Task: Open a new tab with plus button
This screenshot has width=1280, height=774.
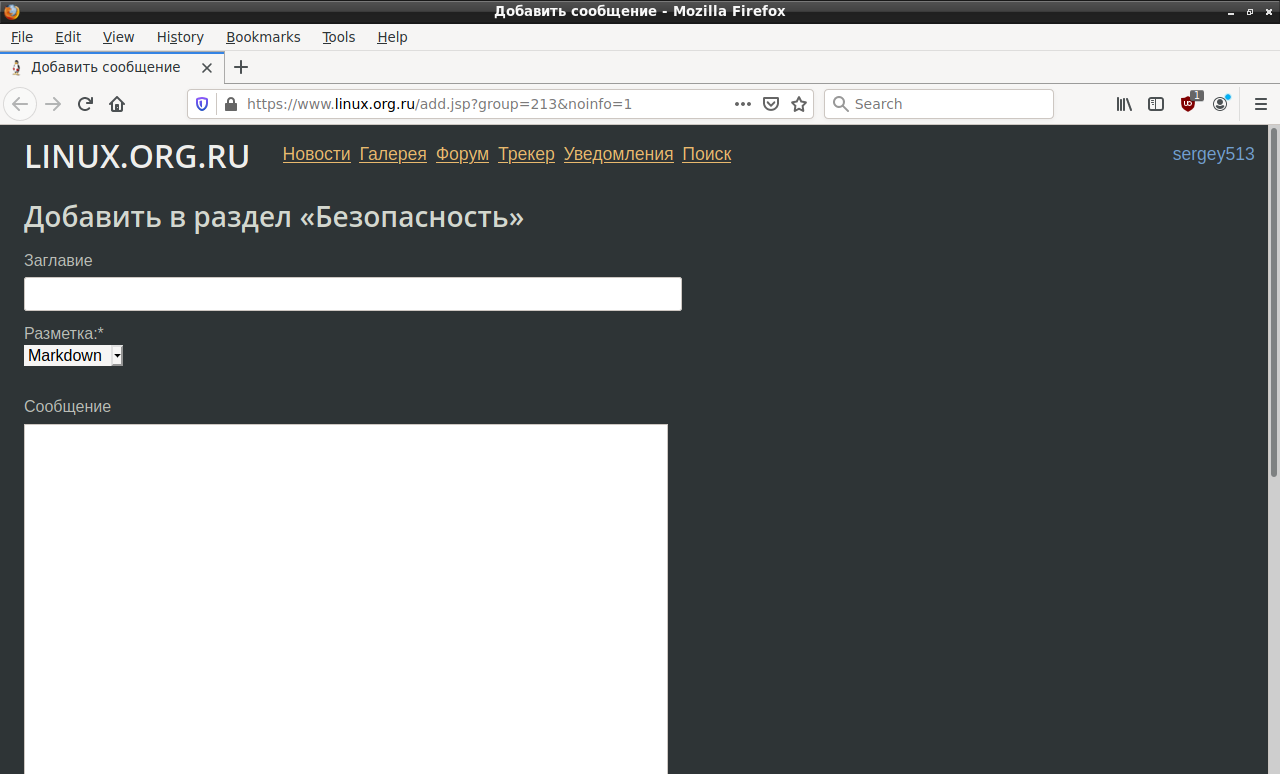Action: pyautogui.click(x=240, y=67)
